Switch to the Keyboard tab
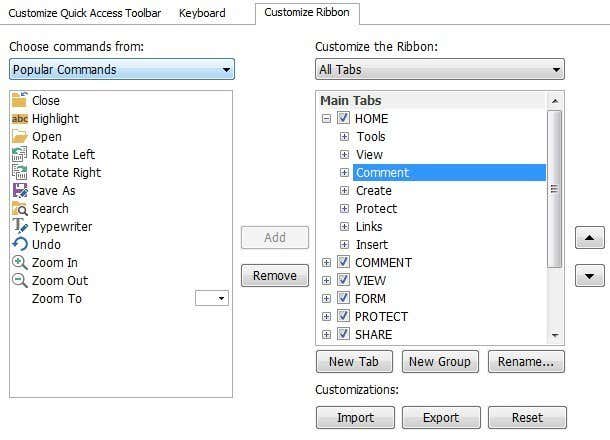This screenshot has height=440, width=610. [x=201, y=13]
